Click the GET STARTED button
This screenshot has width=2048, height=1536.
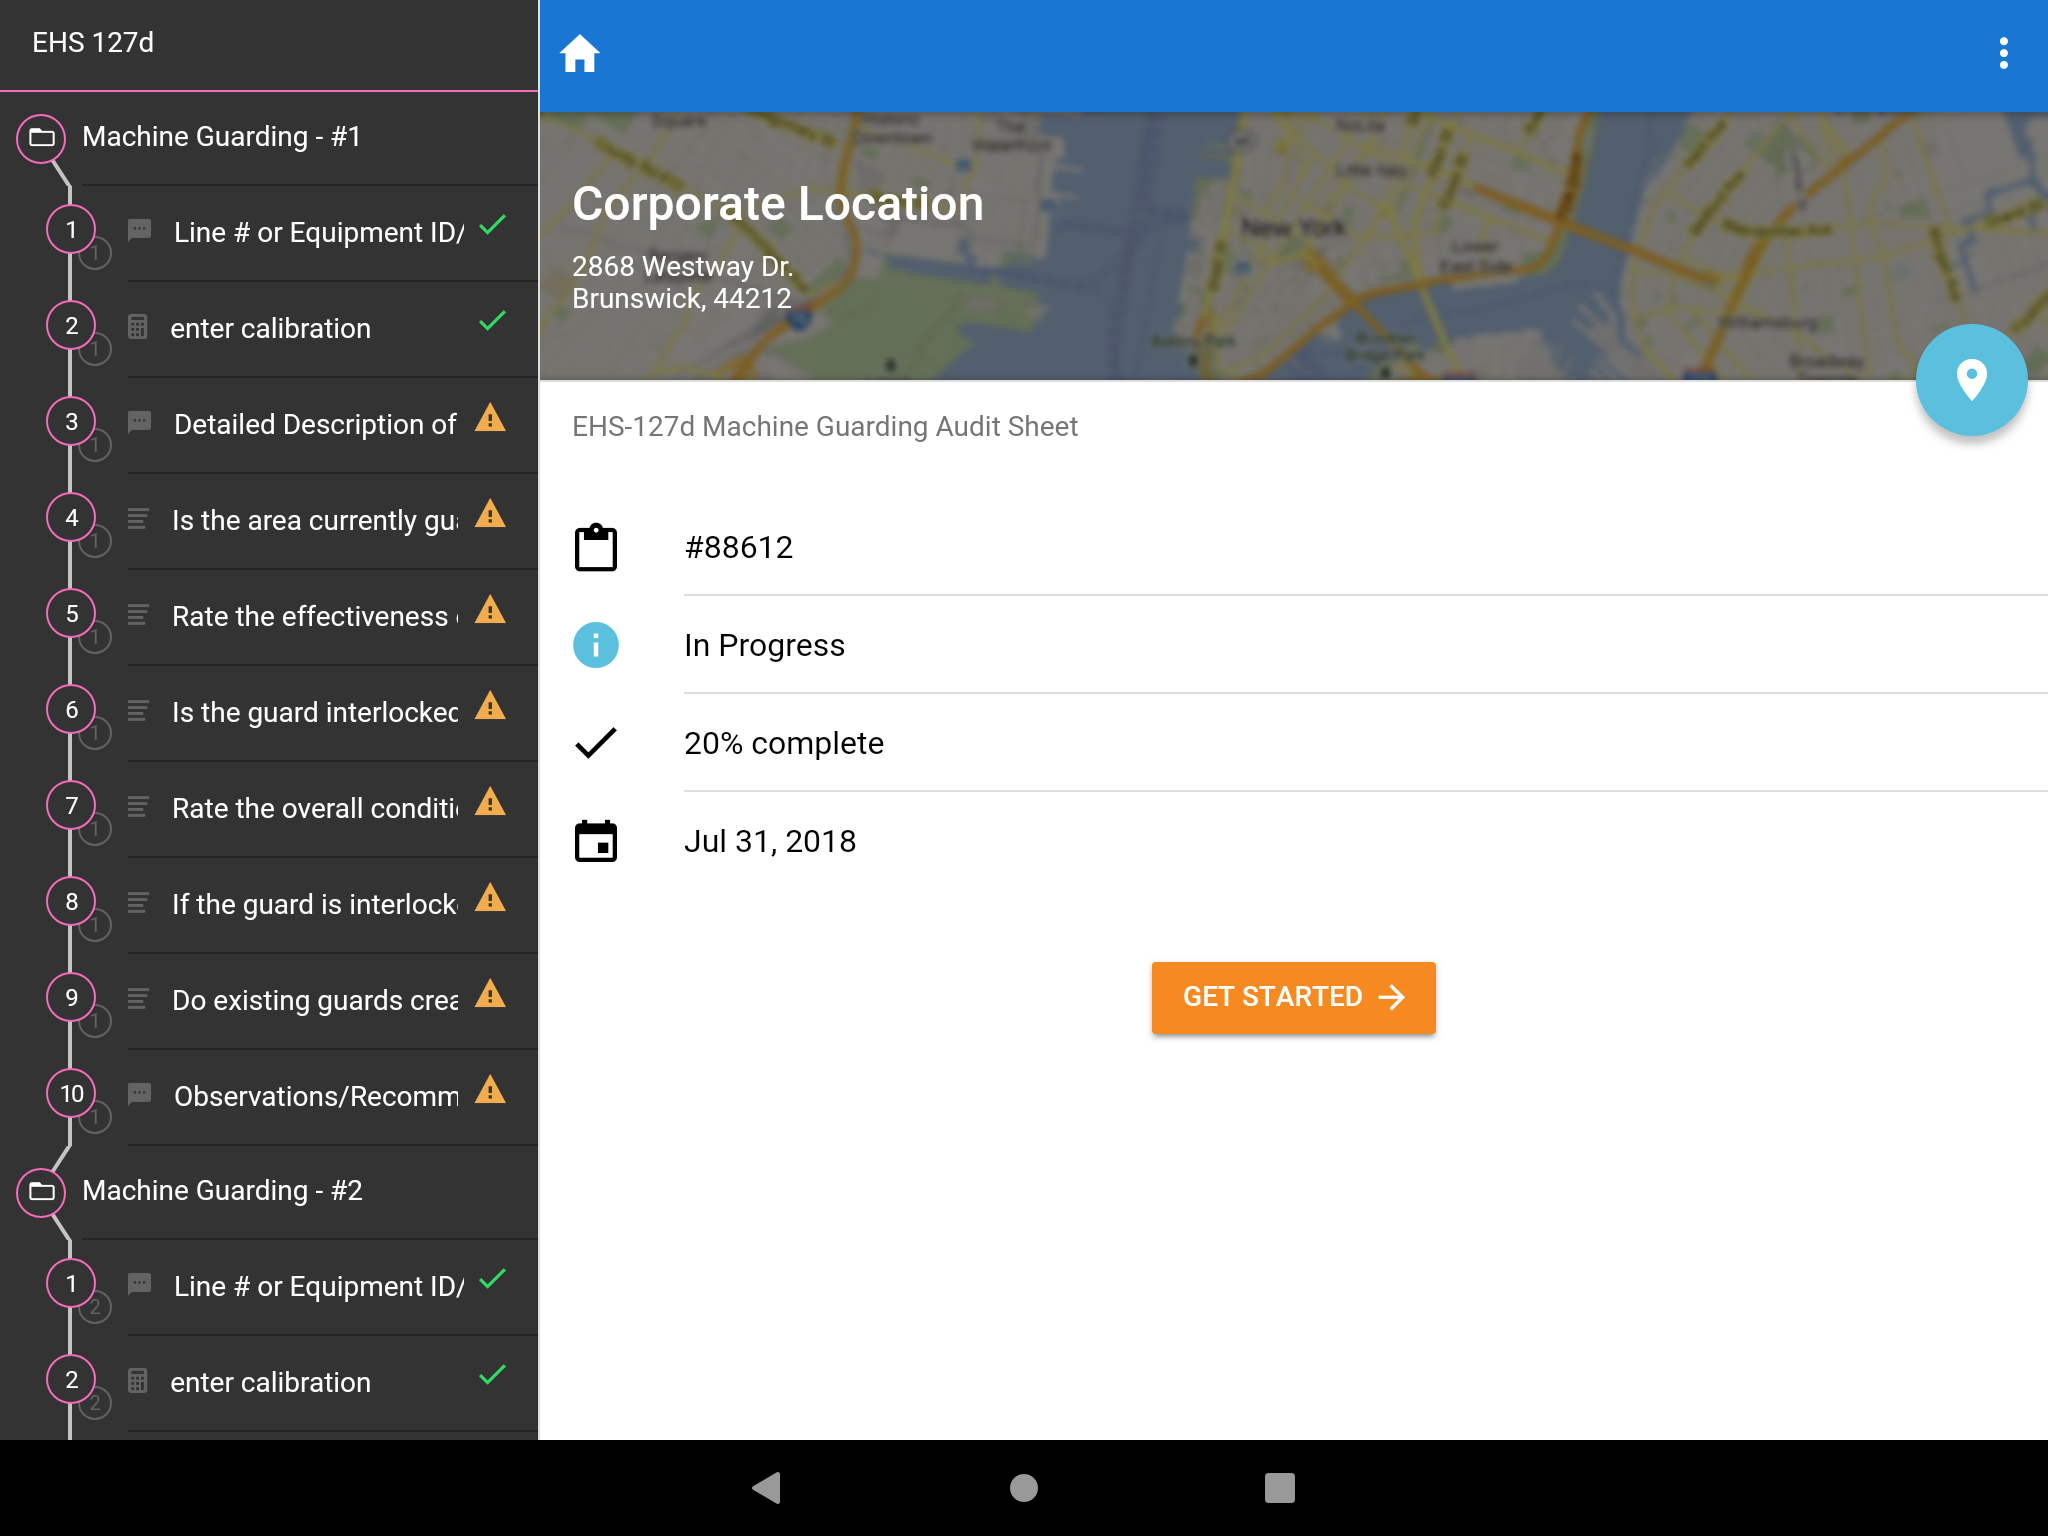[1293, 997]
